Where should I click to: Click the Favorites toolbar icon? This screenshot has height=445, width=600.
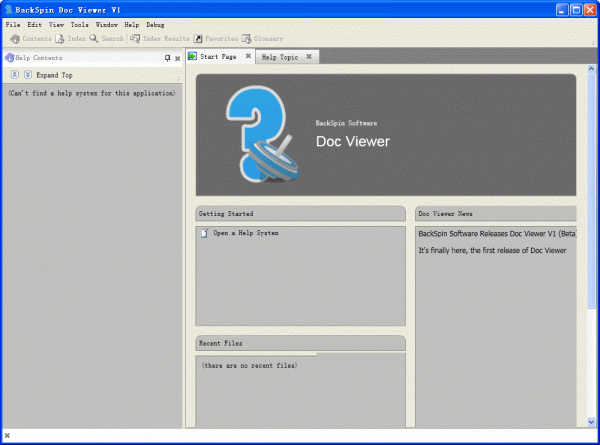coord(198,39)
